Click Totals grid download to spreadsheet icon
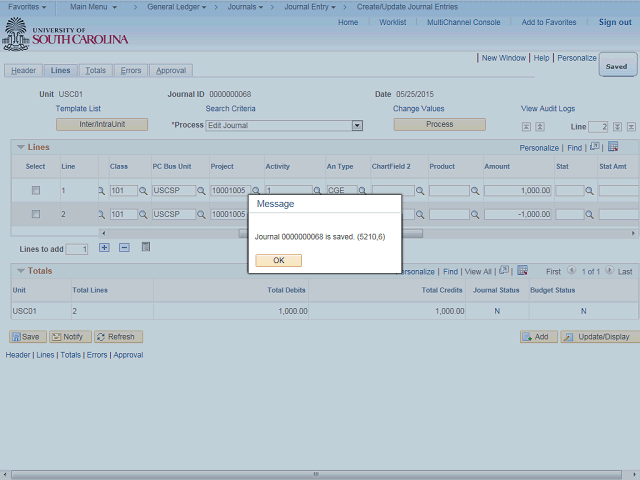The height and width of the screenshot is (480, 640). [x=522, y=270]
